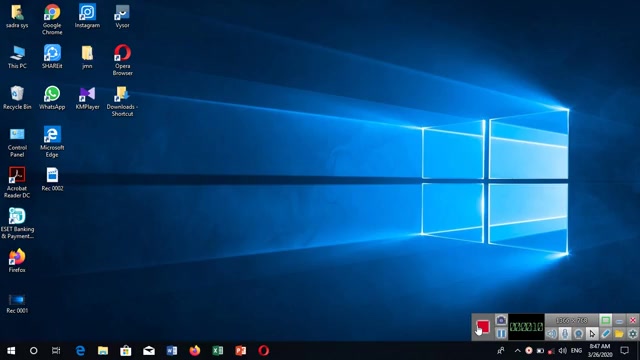
Task: Open PowerPoint from the taskbar
Action: (240, 351)
